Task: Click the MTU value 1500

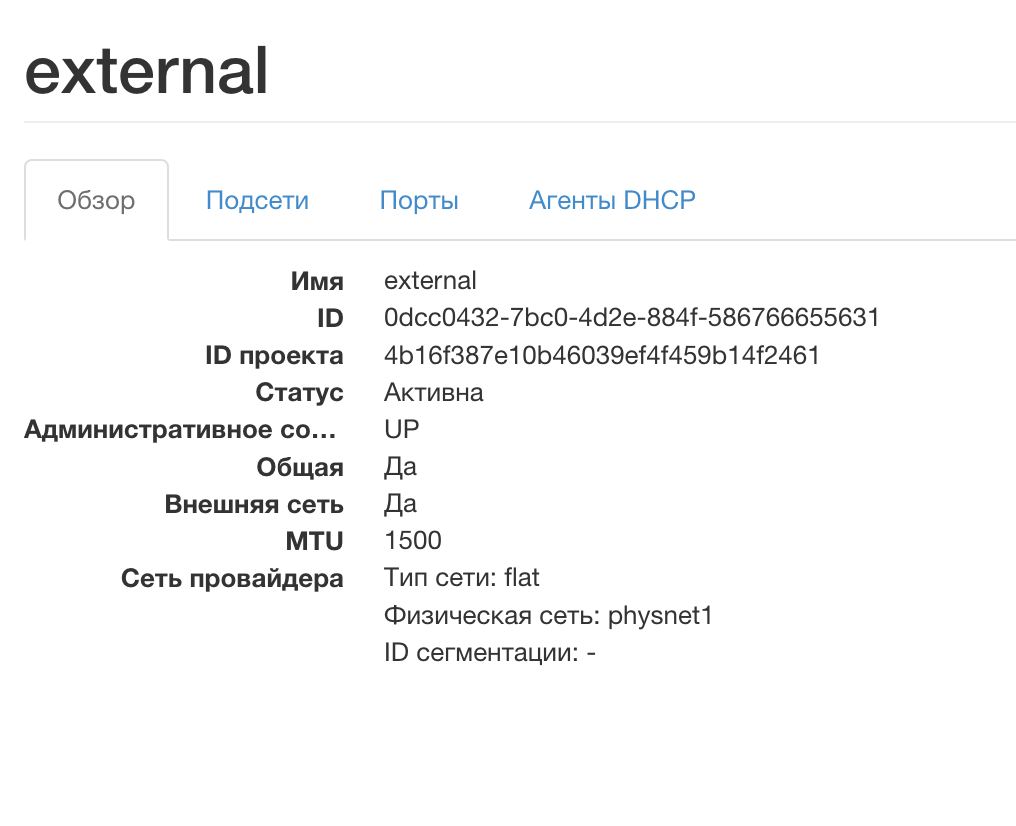Action: click(412, 541)
